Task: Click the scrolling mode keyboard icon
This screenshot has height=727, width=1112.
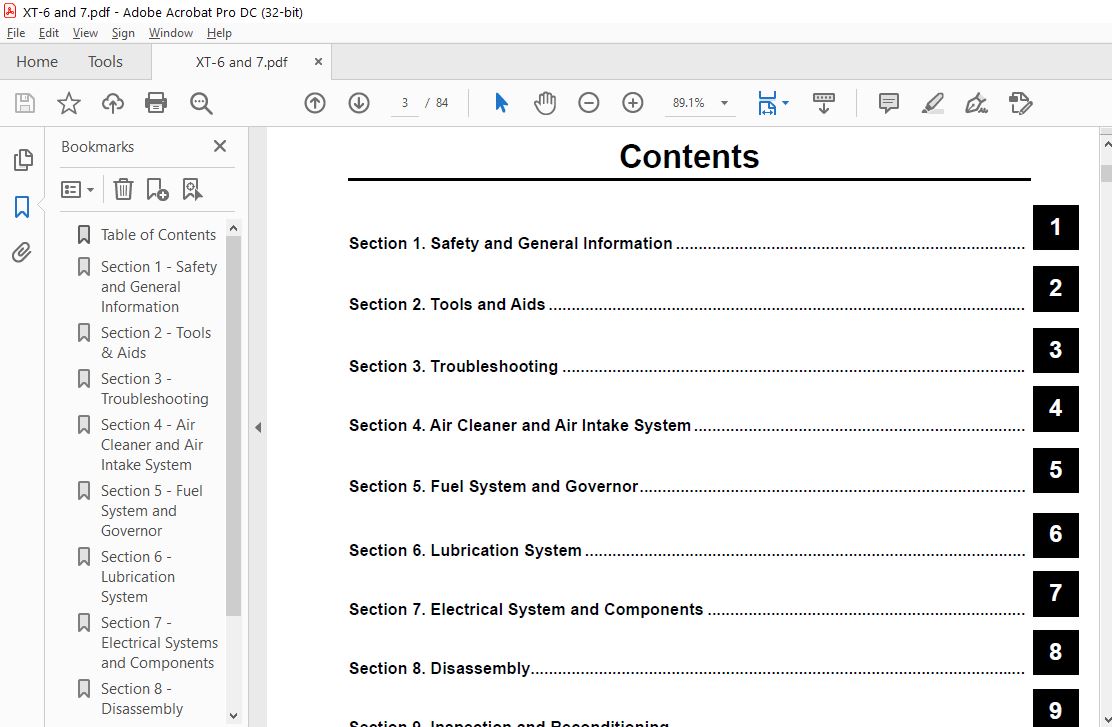Action: click(824, 104)
